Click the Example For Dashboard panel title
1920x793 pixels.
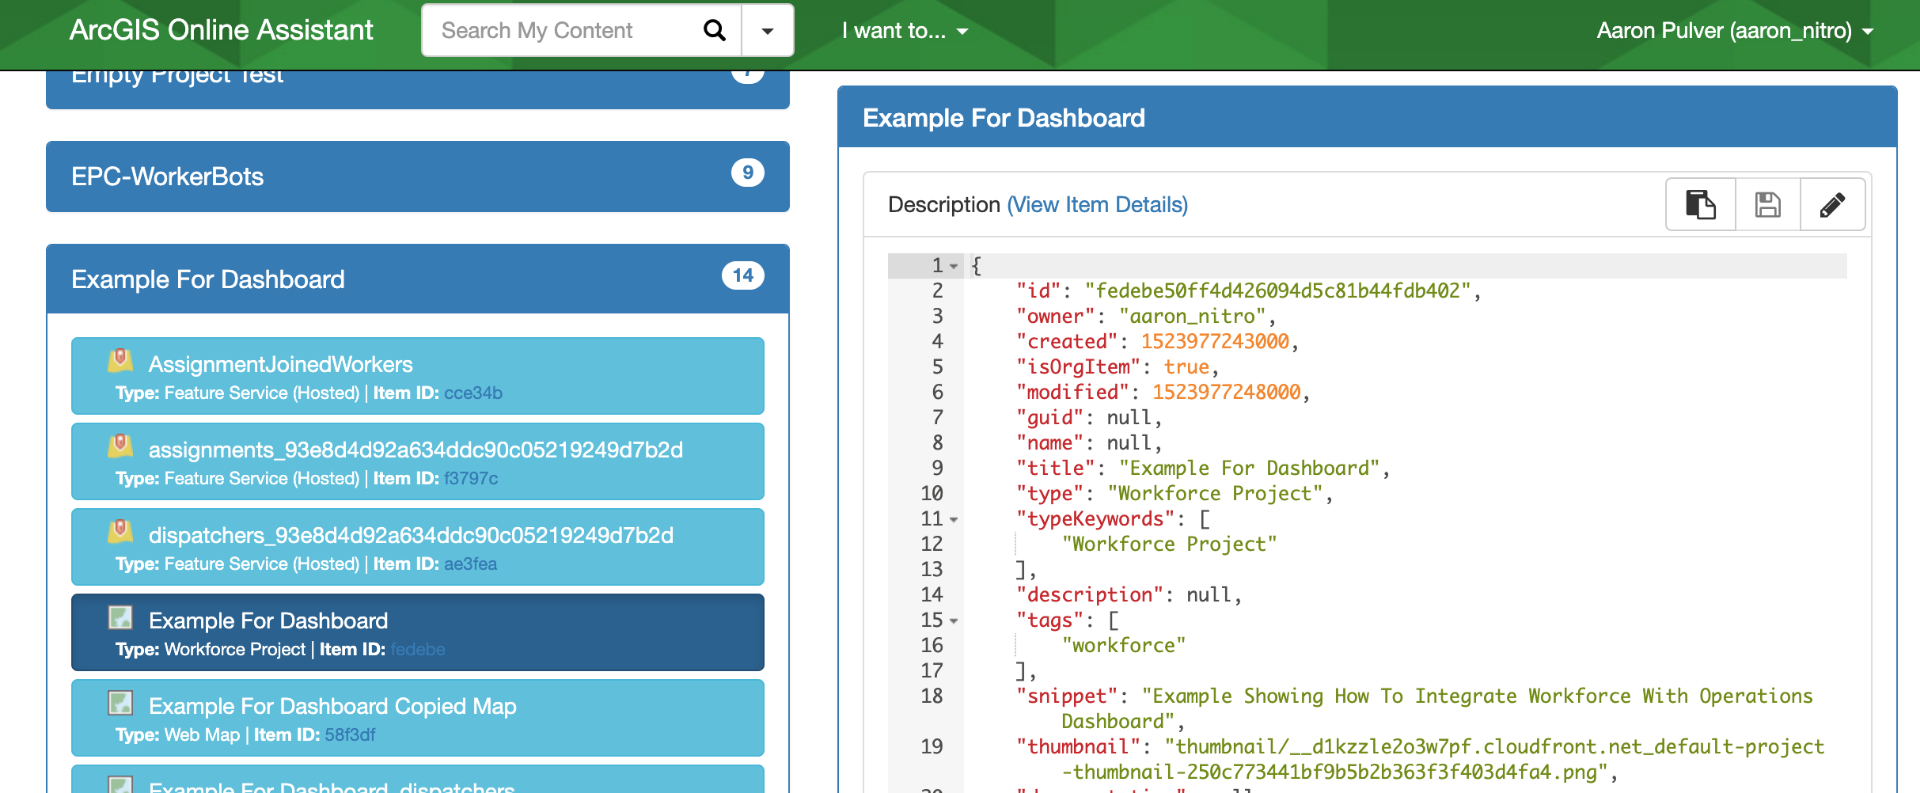(1004, 118)
